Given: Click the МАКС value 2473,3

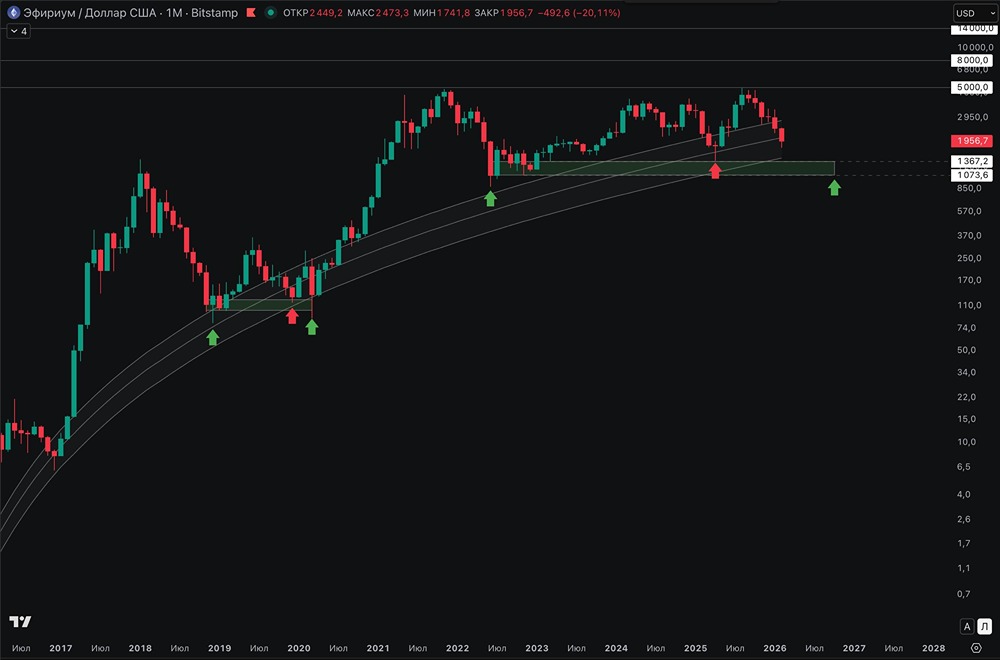Looking at the screenshot, I should coord(392,13).
